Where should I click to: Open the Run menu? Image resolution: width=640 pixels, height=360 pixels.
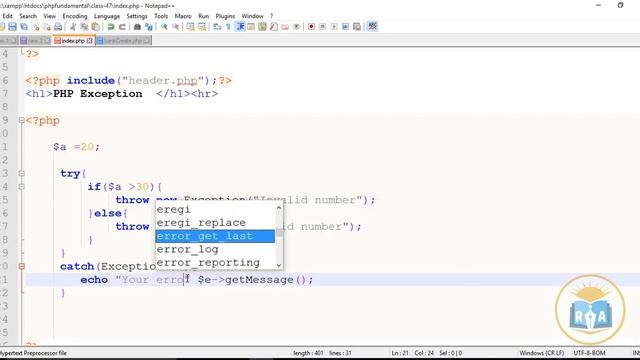pyautogui.click(x=203, y=16)
